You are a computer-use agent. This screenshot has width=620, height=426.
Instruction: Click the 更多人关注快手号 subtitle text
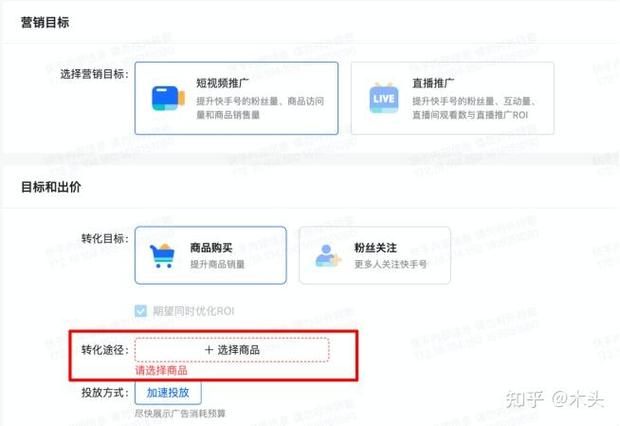(390, 264)
